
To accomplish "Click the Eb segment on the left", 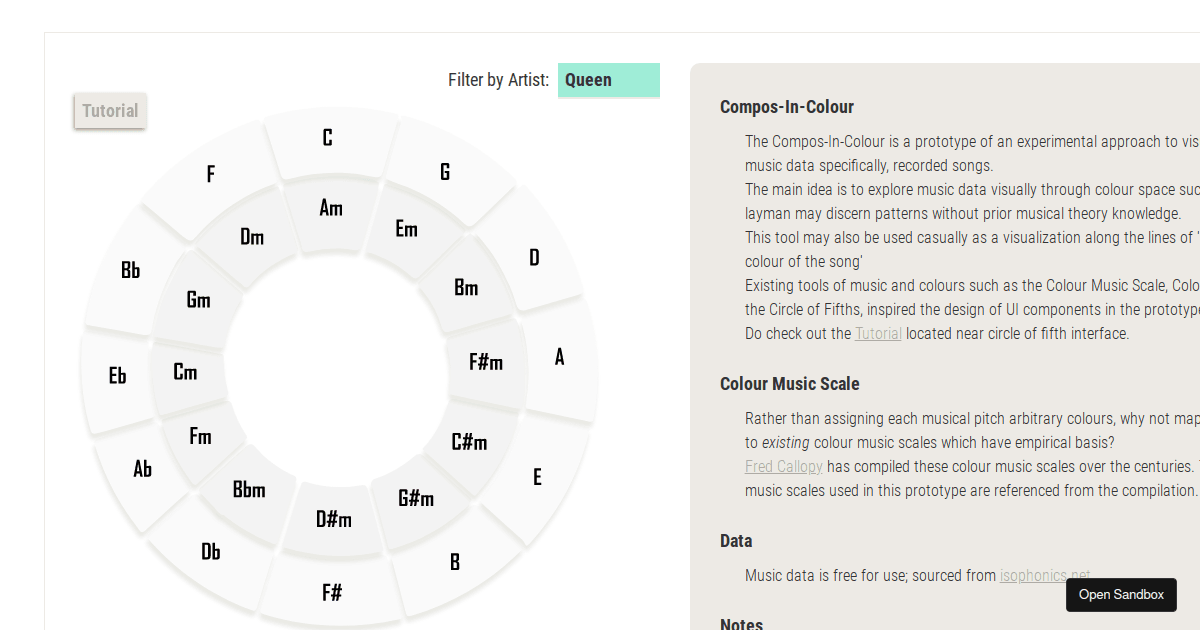I will pos(117,376).
